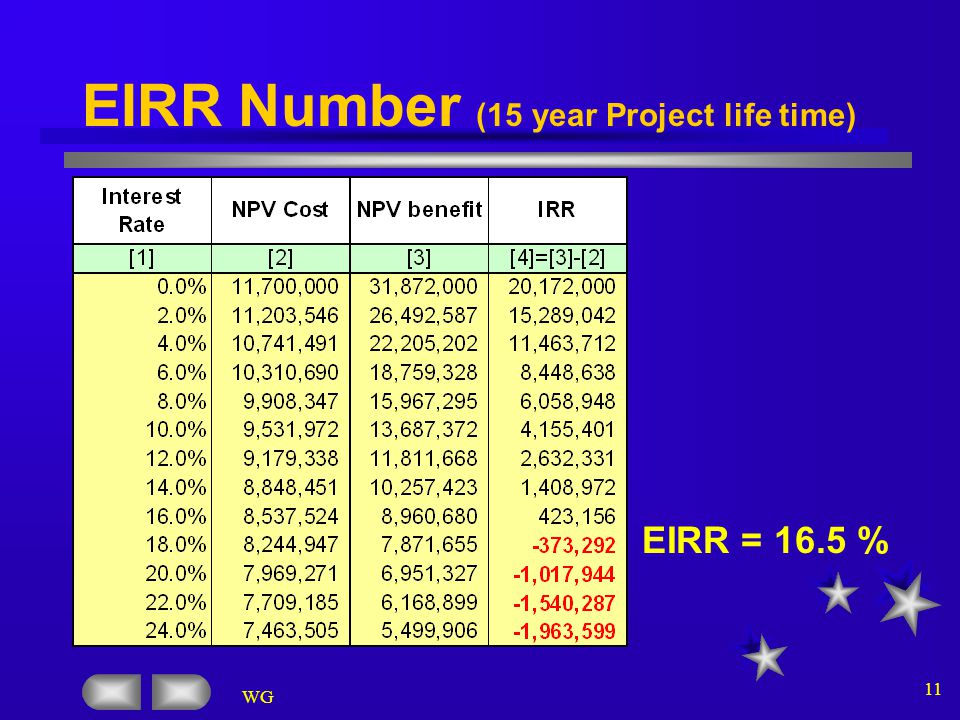Image resolution: width=960 pixels, height=720 pixels.
Task: Select the 6.0% interest rate cell
Action: coord(181,372)
